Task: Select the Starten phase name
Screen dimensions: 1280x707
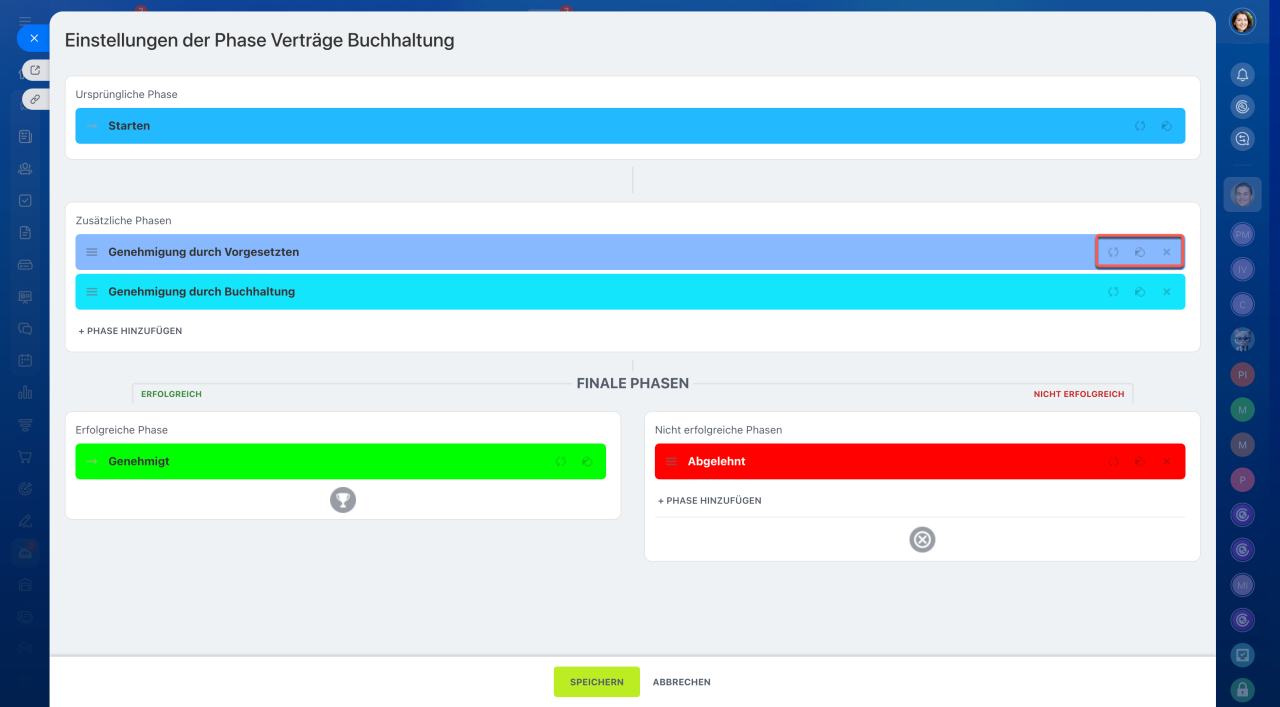Action: [129, 126]
